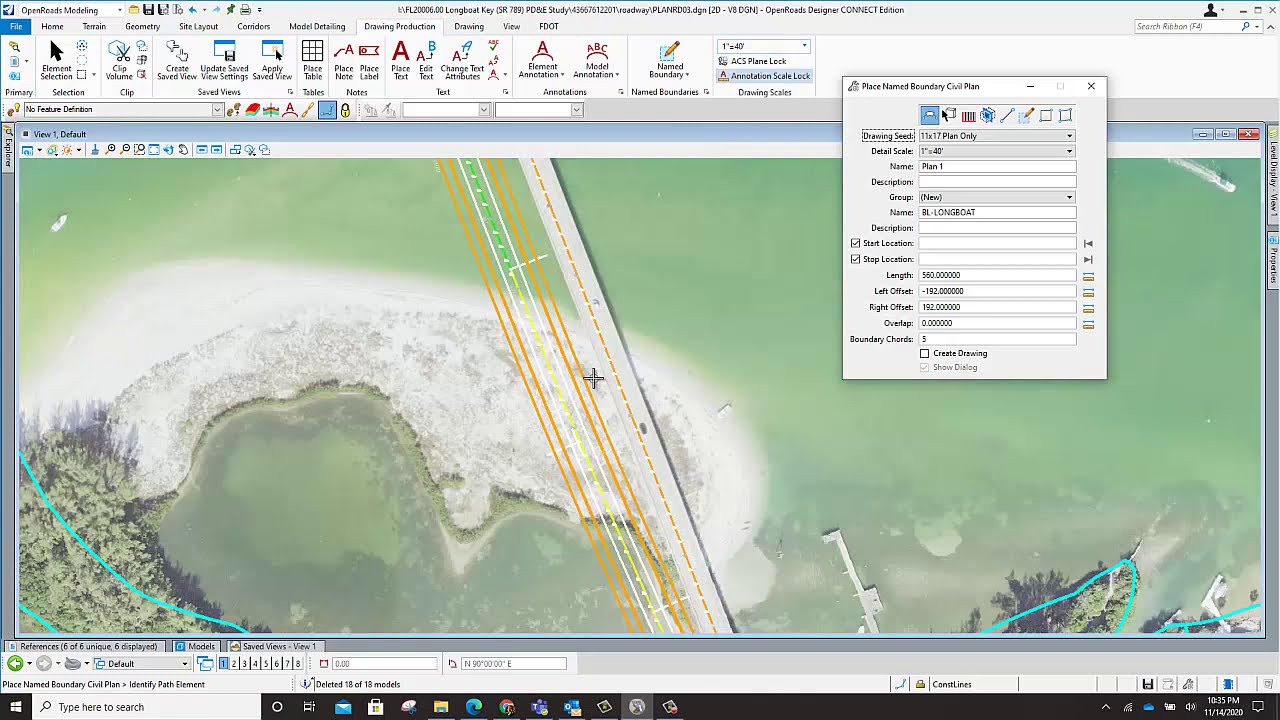The image size is (1280, 720).
Task: Click the Windows Start button
Action: [16, 707]
